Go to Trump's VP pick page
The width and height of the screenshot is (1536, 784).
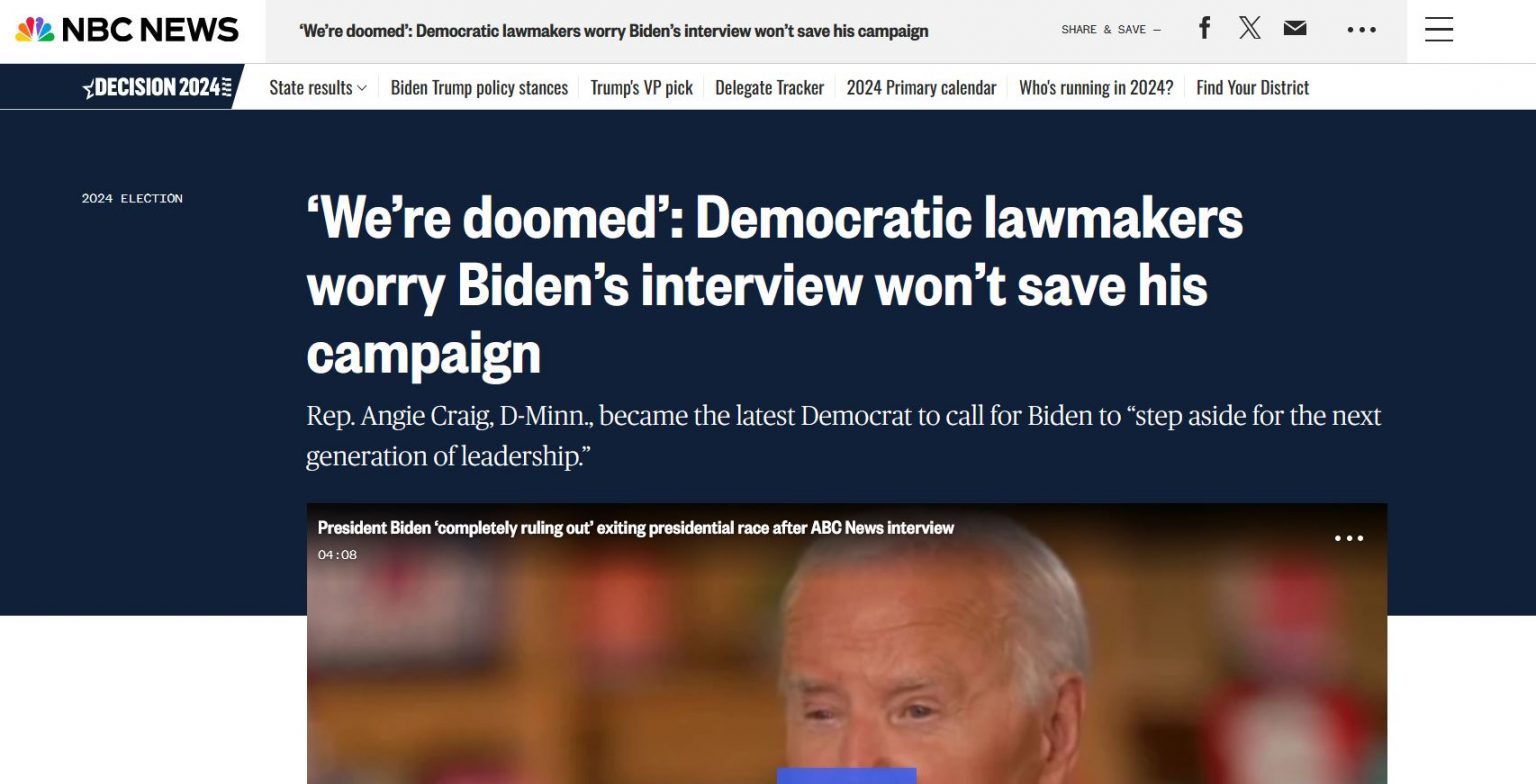tap(641, 88)
